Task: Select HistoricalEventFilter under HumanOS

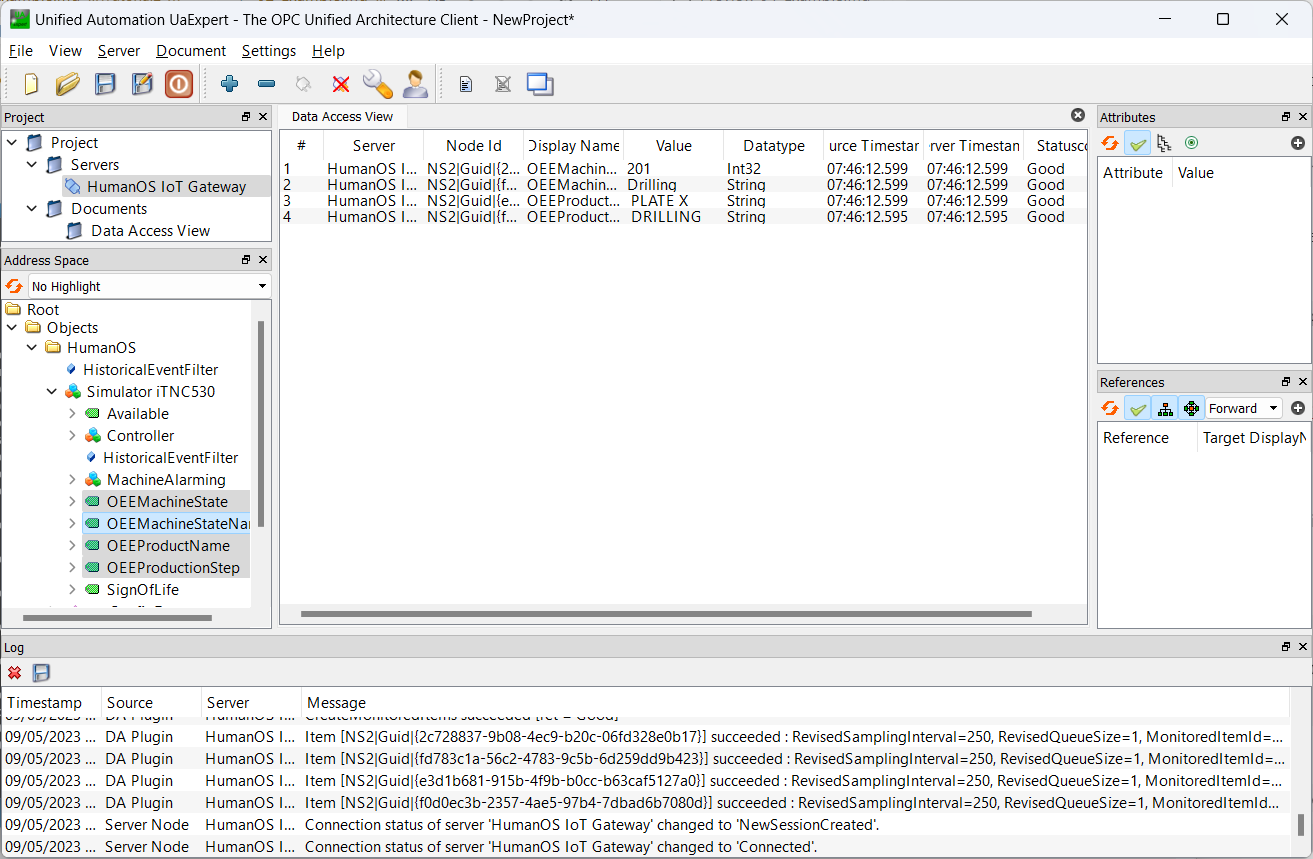Action: tap(150, 370)
